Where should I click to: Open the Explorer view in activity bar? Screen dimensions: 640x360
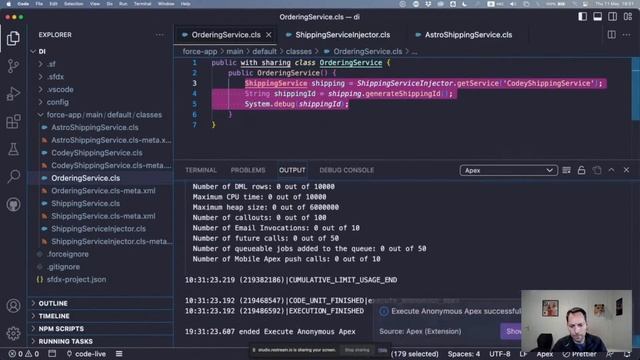coord(13,38)
